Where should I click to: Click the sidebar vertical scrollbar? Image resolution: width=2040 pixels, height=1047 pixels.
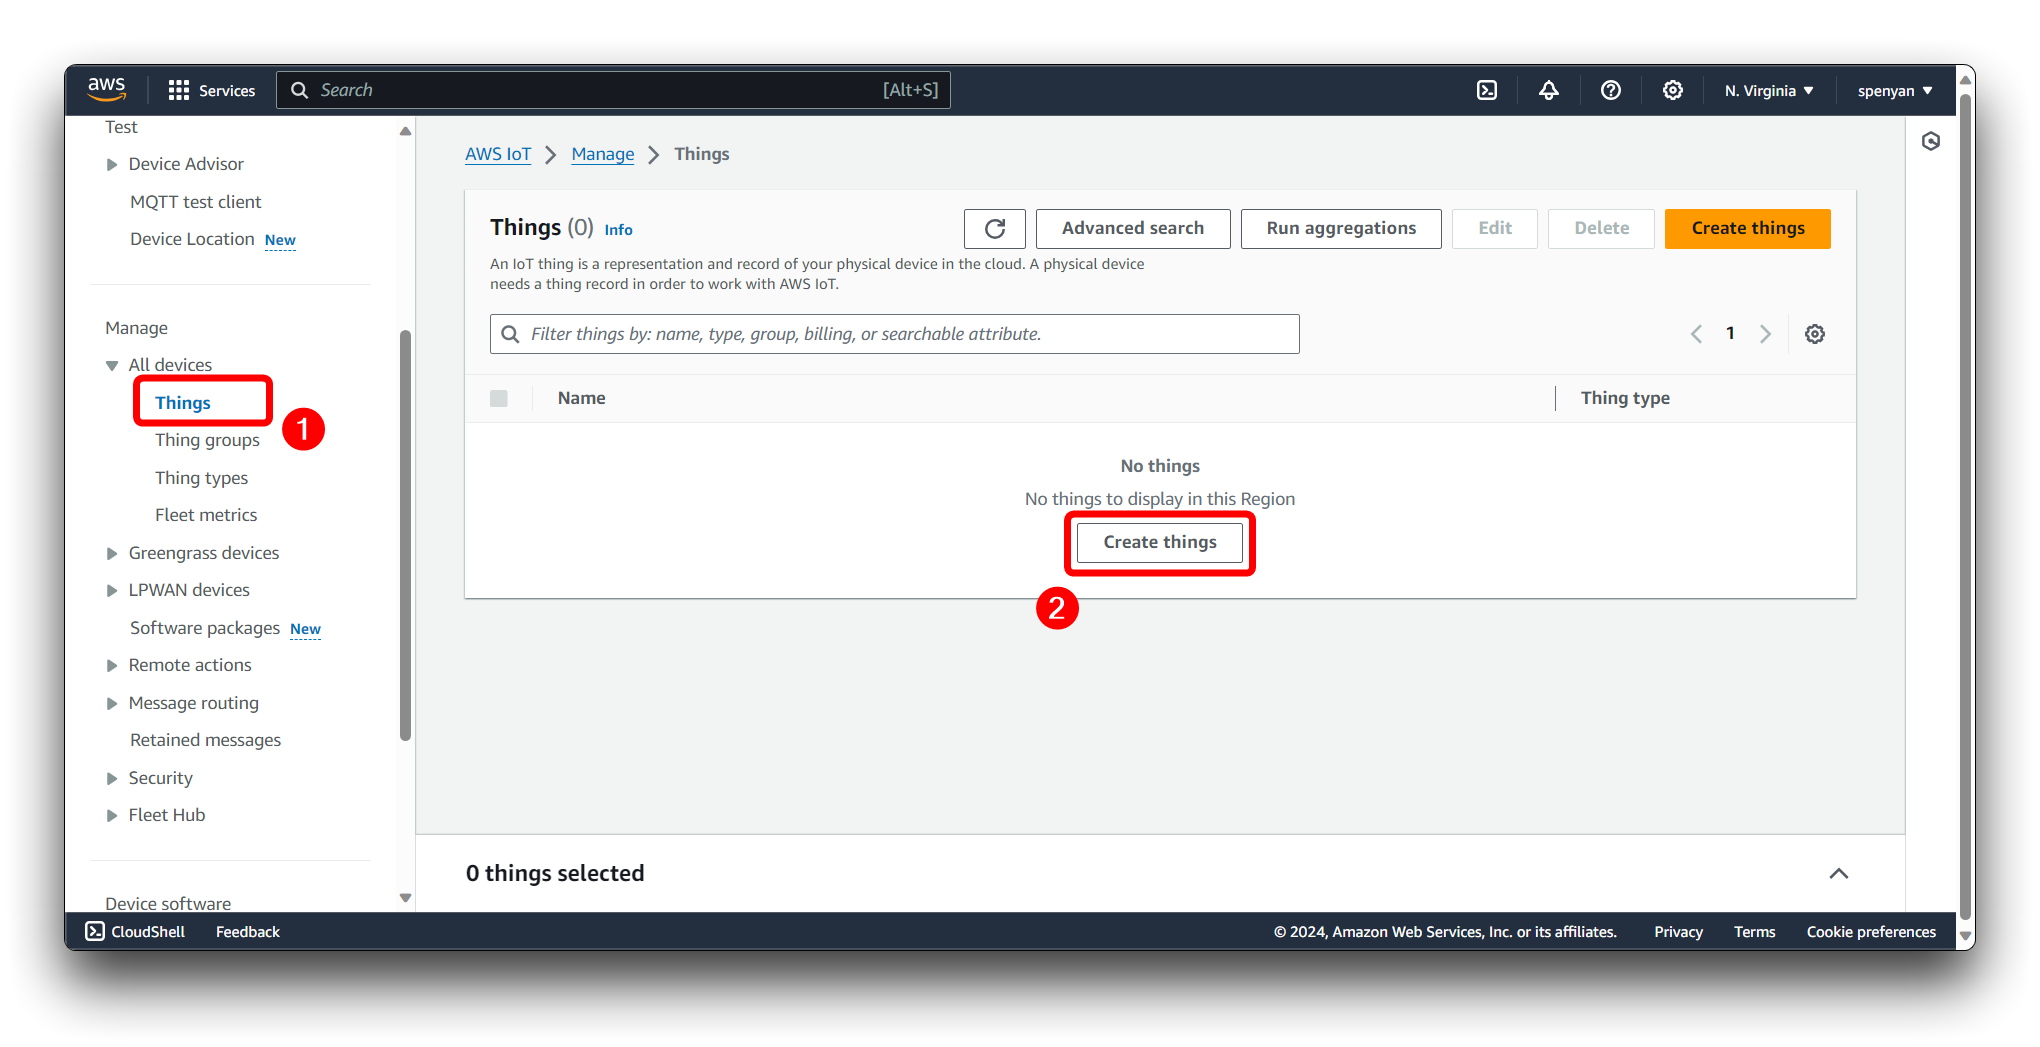click(405, 535)
